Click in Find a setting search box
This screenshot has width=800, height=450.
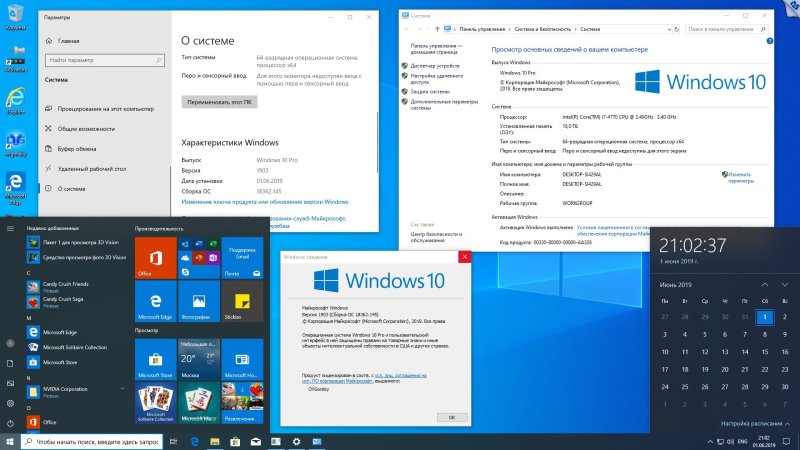tap(105, 60)
